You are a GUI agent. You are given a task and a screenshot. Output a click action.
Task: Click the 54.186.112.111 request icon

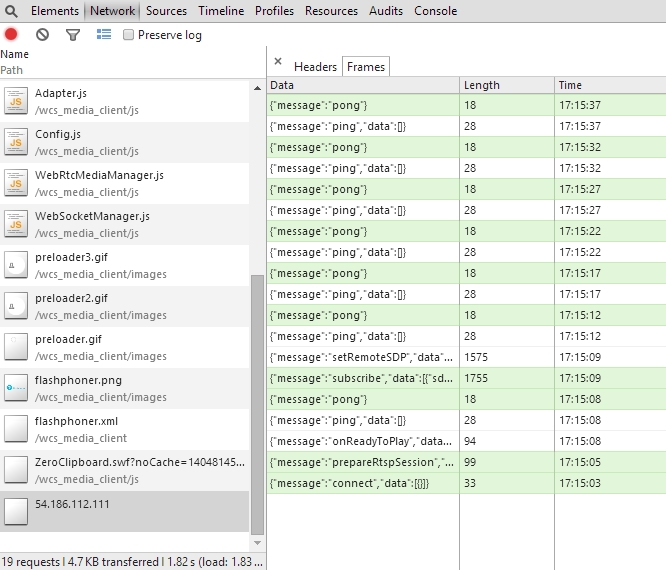16,511
